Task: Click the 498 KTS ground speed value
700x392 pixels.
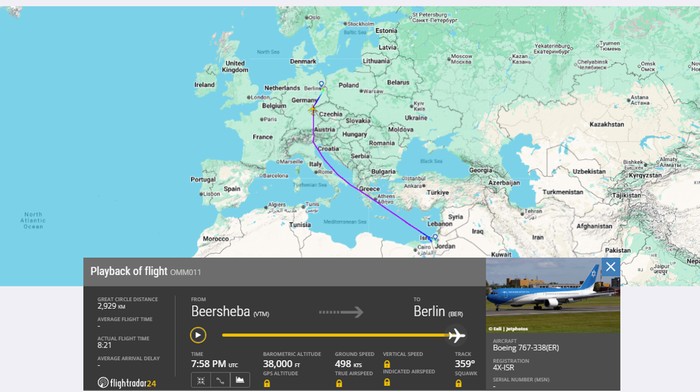Action: (348, 364)
